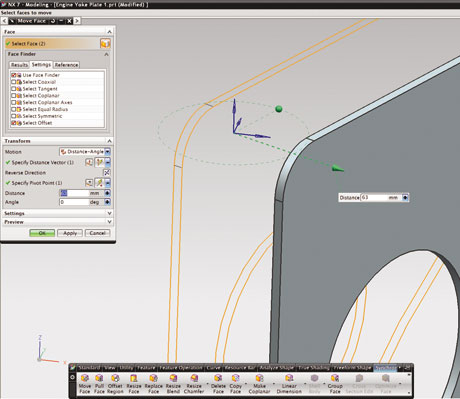Select the Copy Face tool
This screenshot has height=399, width=460.
[235, 384]
